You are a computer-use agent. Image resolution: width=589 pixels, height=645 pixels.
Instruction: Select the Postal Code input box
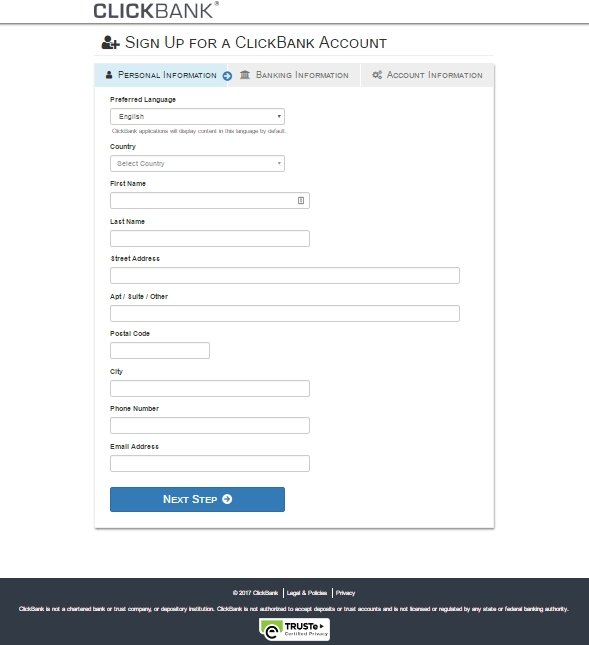tap(160, 350)
